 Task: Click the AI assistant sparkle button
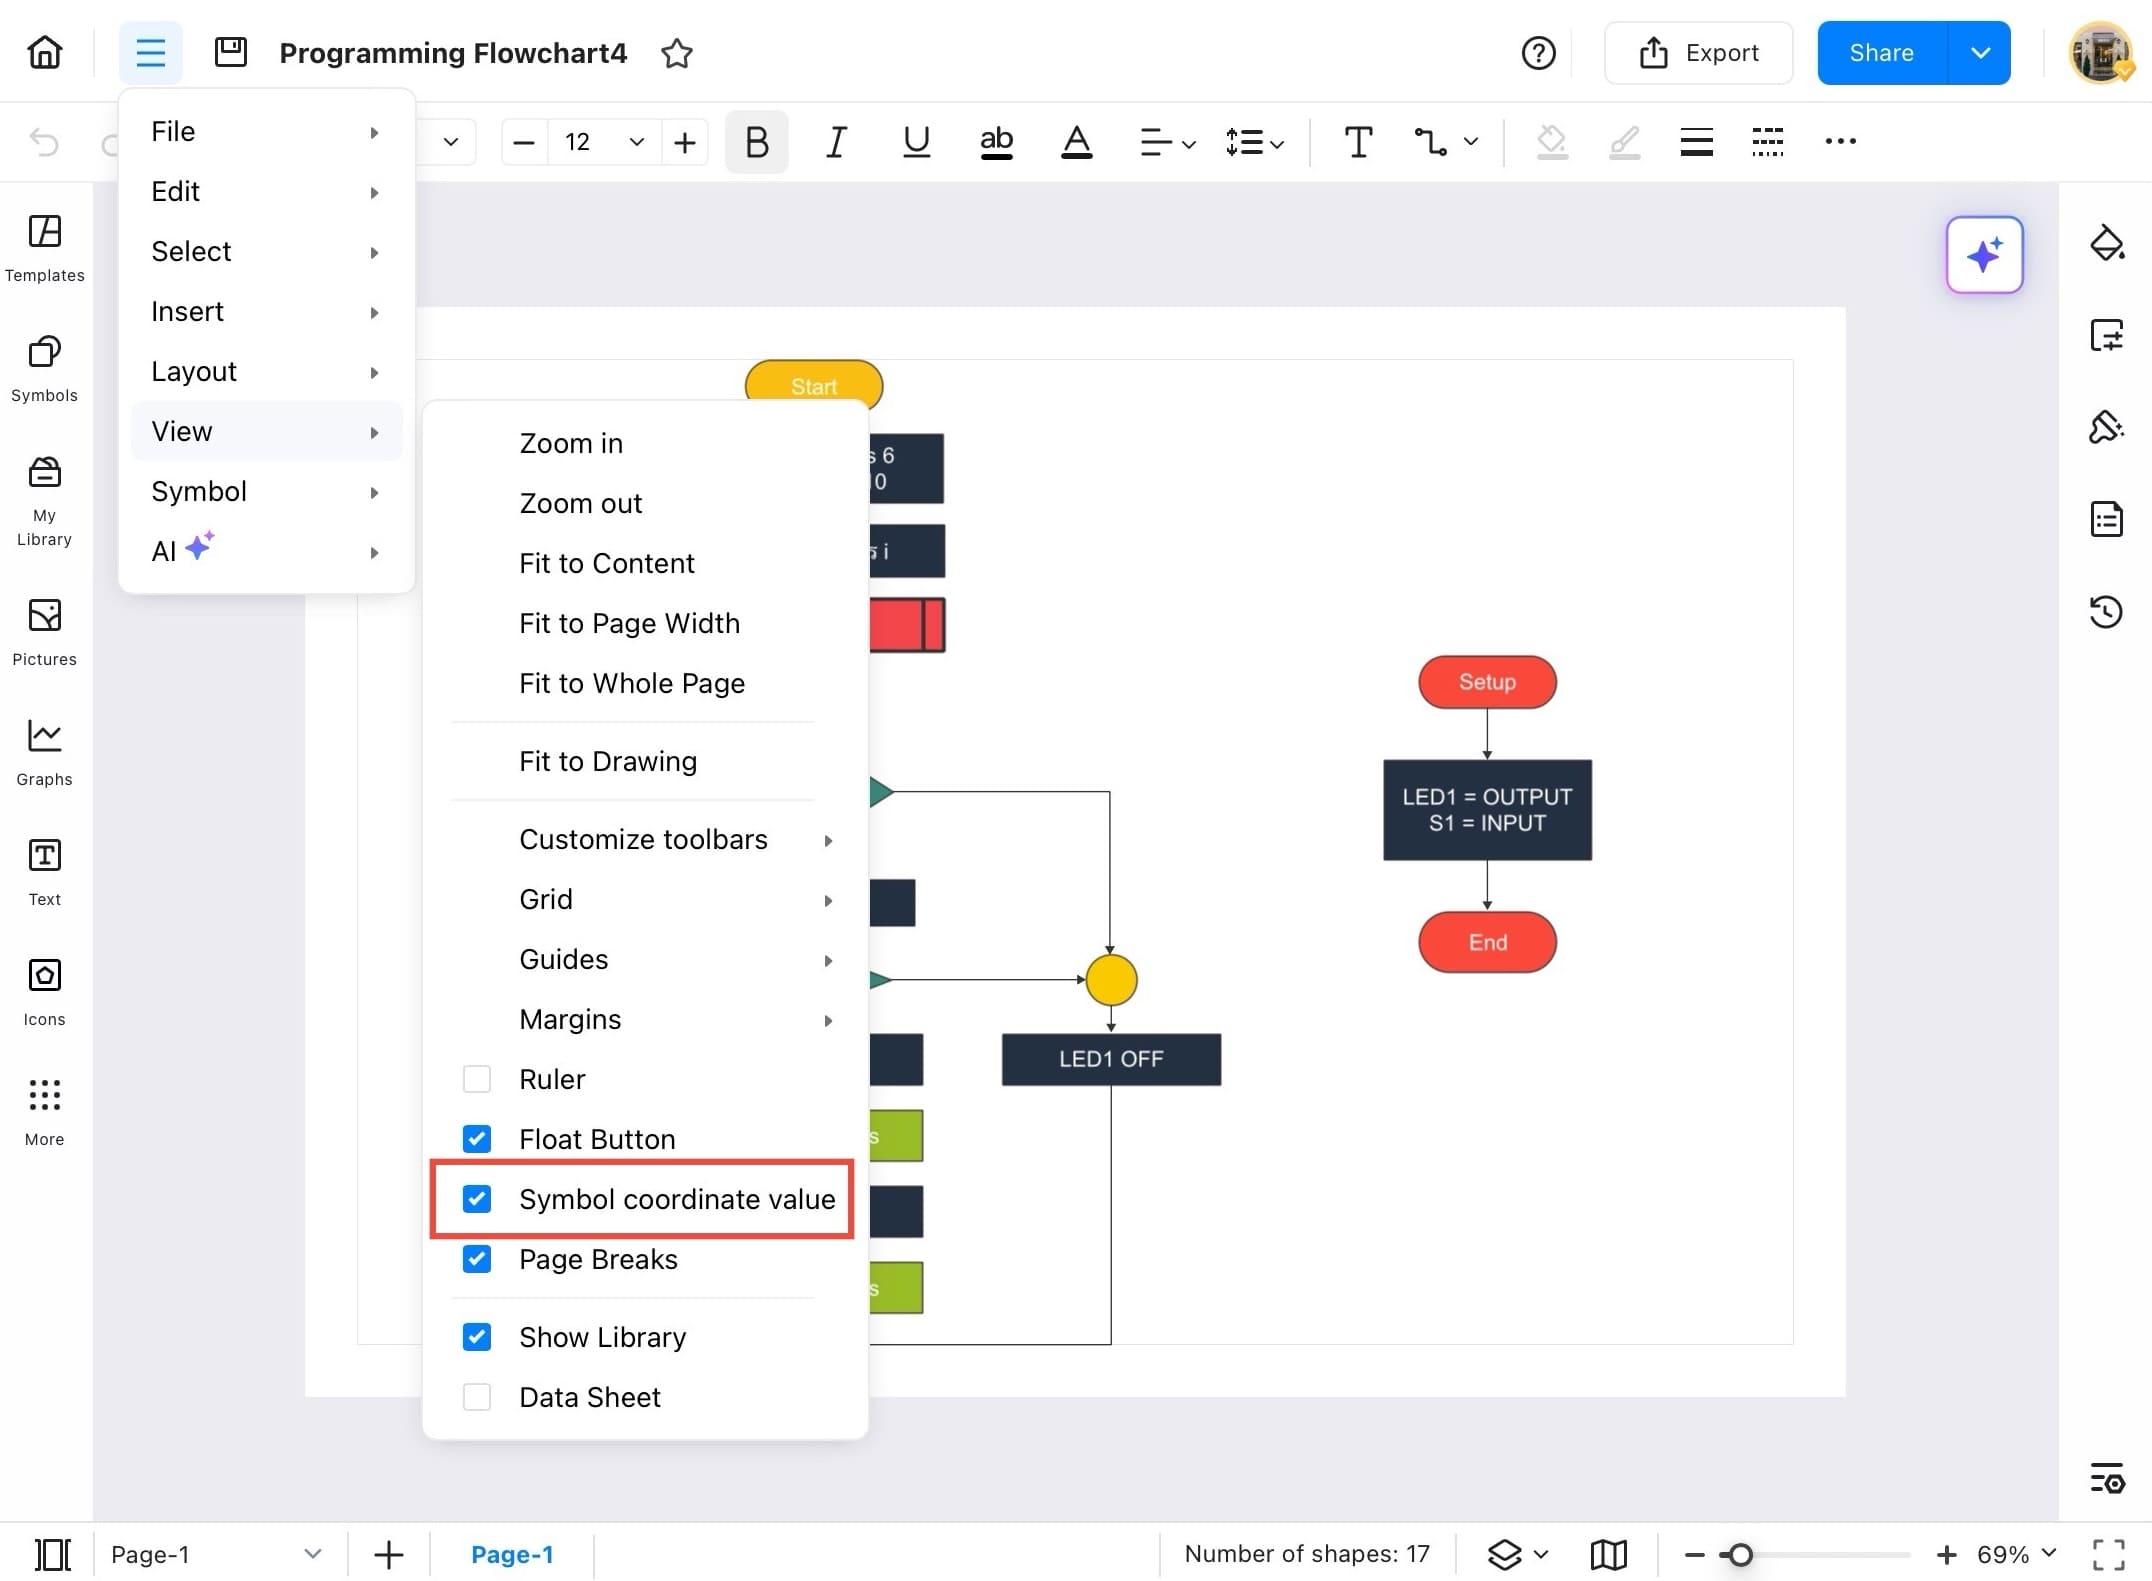(1984, 254)
